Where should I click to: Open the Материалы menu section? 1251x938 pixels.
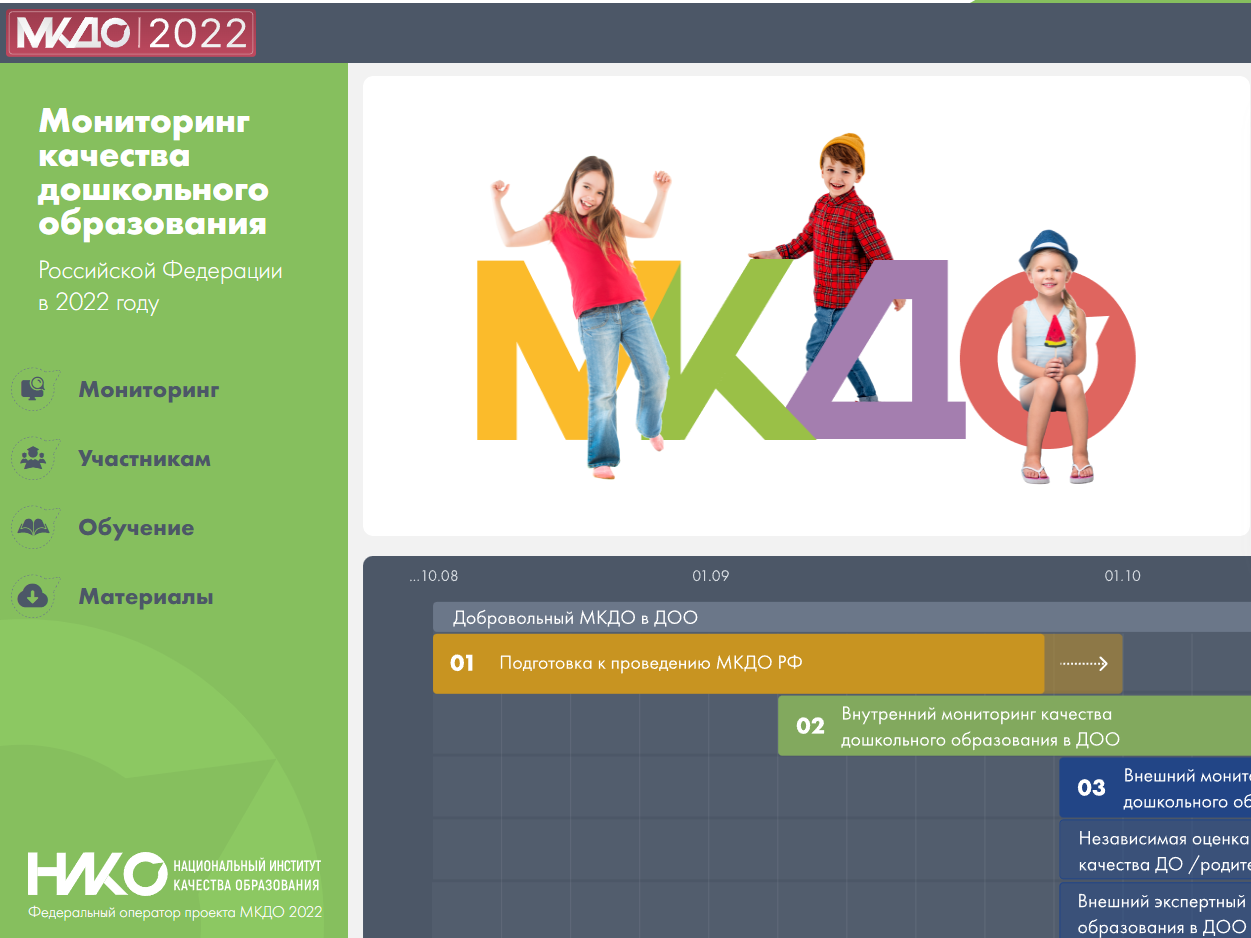(145, 597)
